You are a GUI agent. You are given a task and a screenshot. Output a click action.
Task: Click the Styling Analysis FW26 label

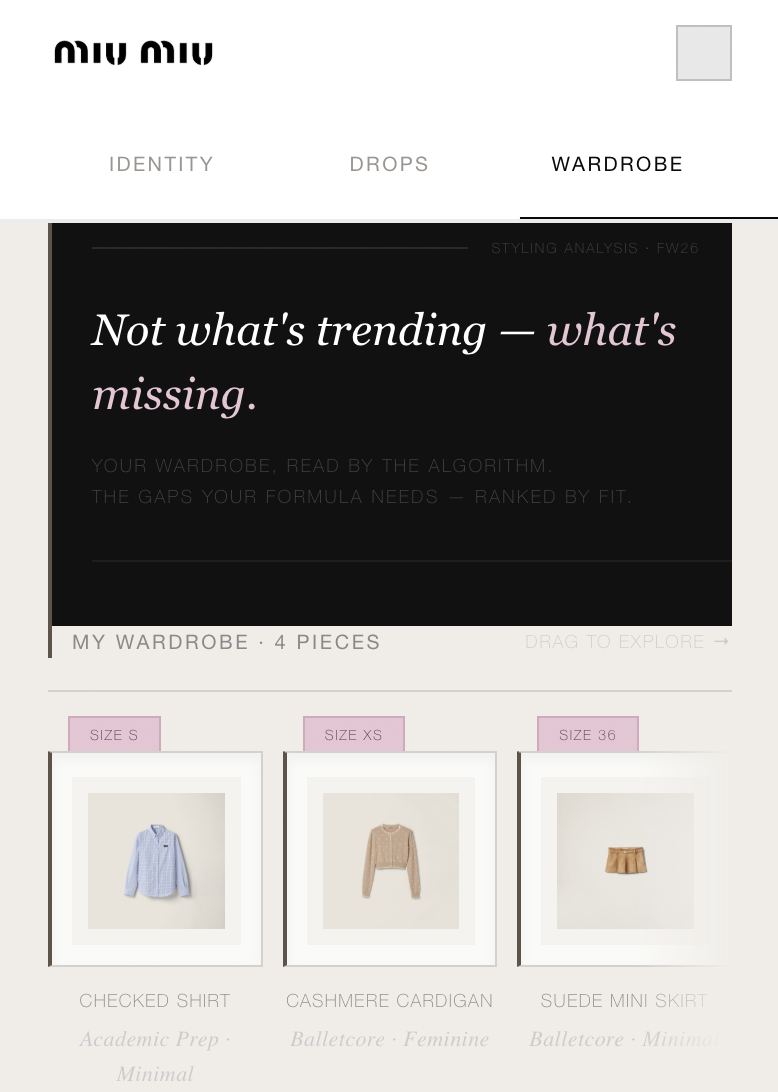coord(595,248)
